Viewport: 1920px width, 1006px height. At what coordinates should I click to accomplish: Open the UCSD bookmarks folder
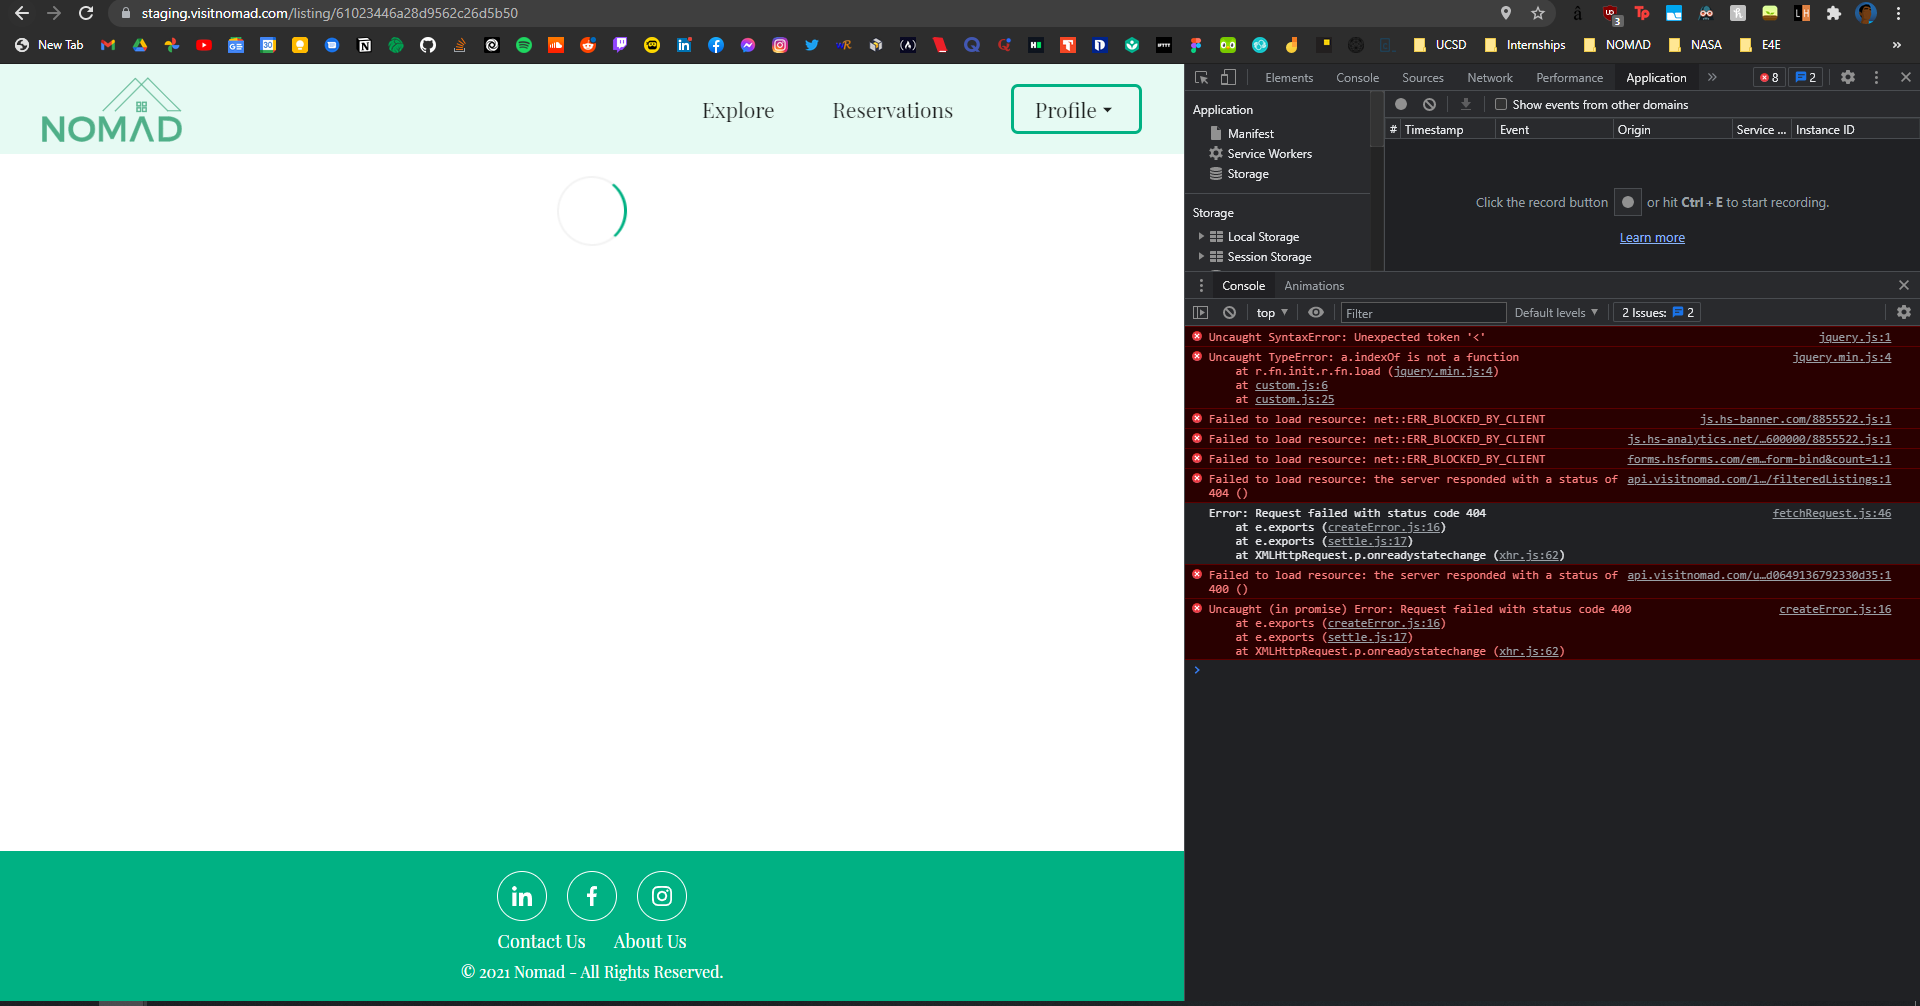[x=1440, y=45]
